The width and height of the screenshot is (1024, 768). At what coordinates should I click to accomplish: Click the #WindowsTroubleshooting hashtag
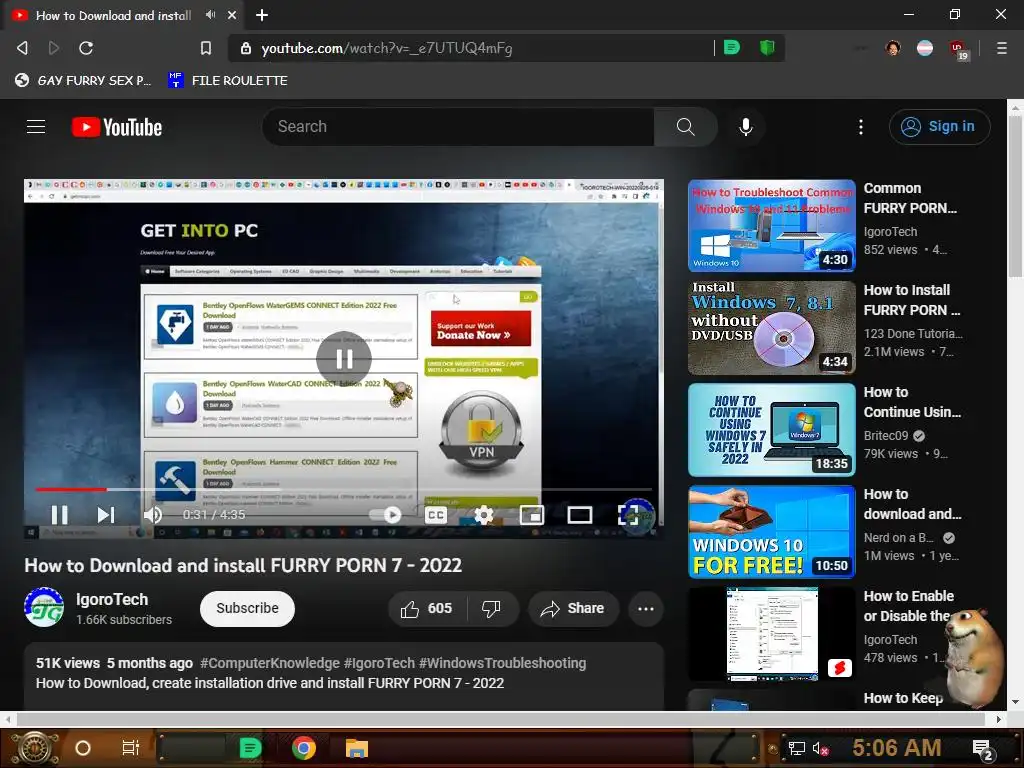pos(502,663)
